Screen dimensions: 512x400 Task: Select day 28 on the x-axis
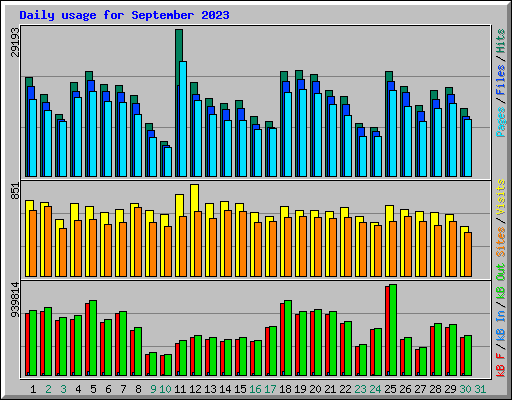(435, 389)
